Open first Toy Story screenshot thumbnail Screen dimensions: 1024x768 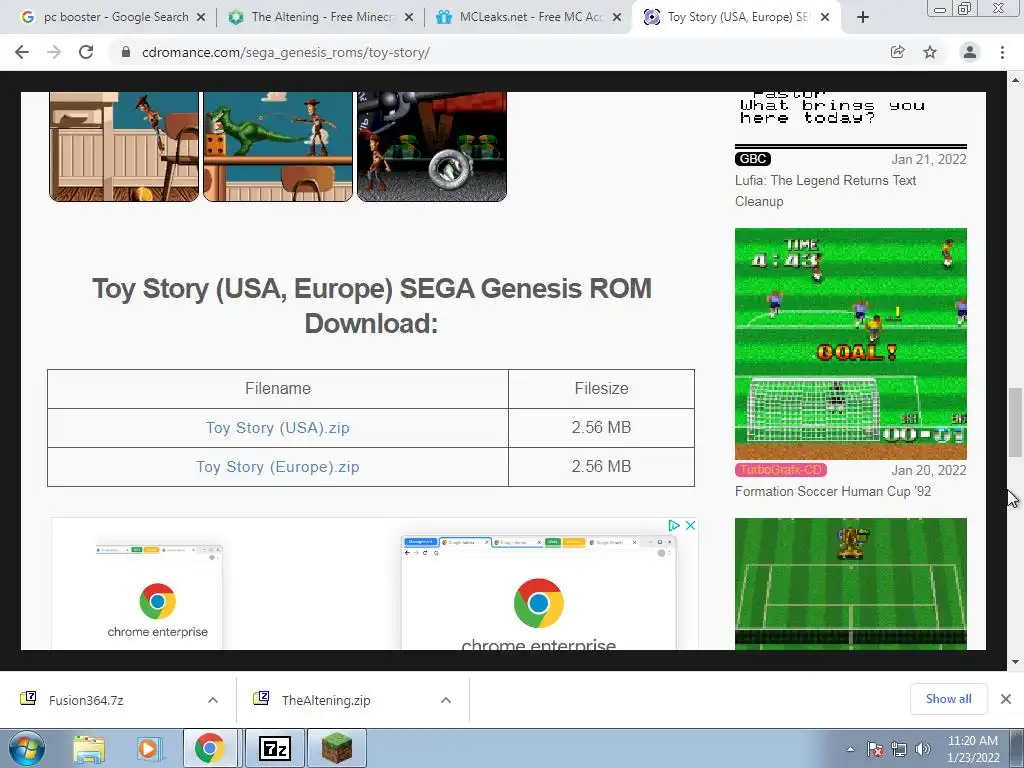124,146
